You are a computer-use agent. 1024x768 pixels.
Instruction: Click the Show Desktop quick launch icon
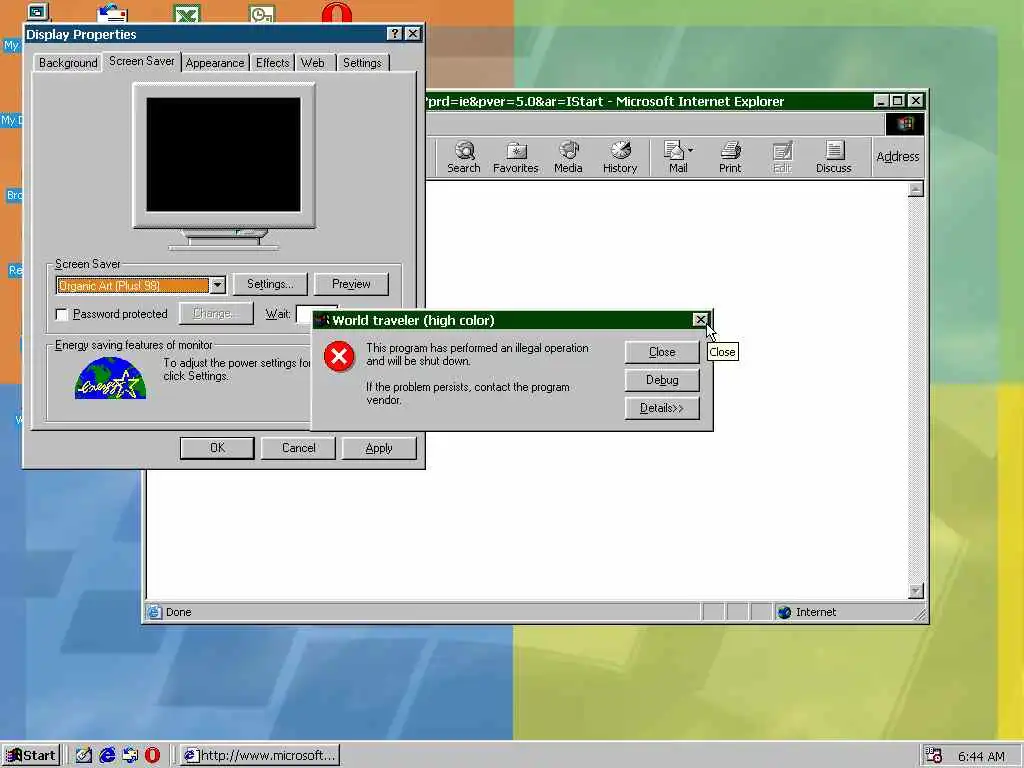[84, 756]
